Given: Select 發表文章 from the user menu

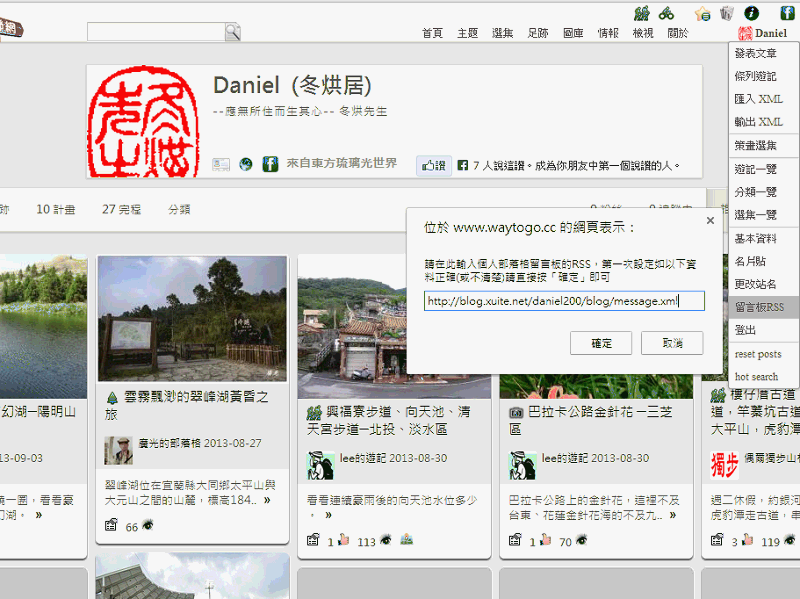Looking at the screenshot, I should click(x=755, y=53).
